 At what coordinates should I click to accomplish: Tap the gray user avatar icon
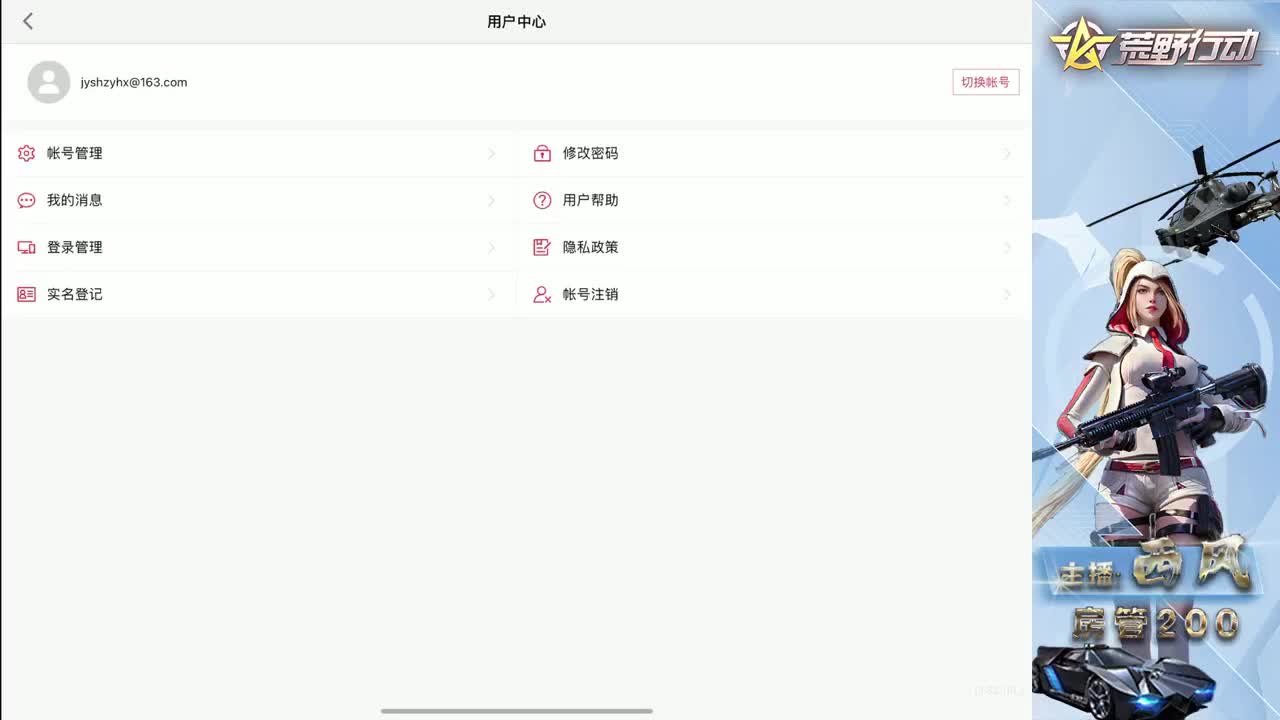49,82
